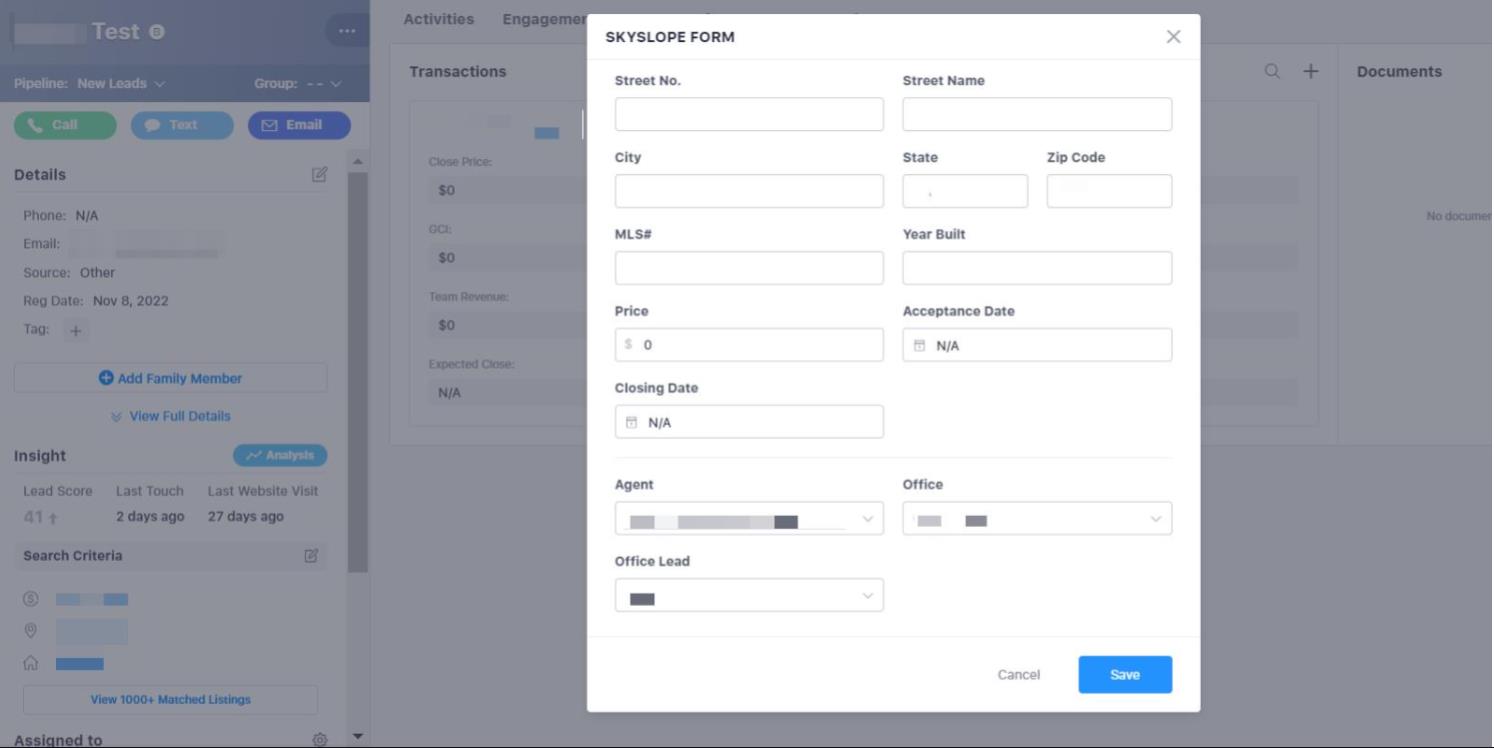This screenshot has height=748, width=1494.
Task: Click the edit icon beside Search Criteria
Action: coord(311,556)
